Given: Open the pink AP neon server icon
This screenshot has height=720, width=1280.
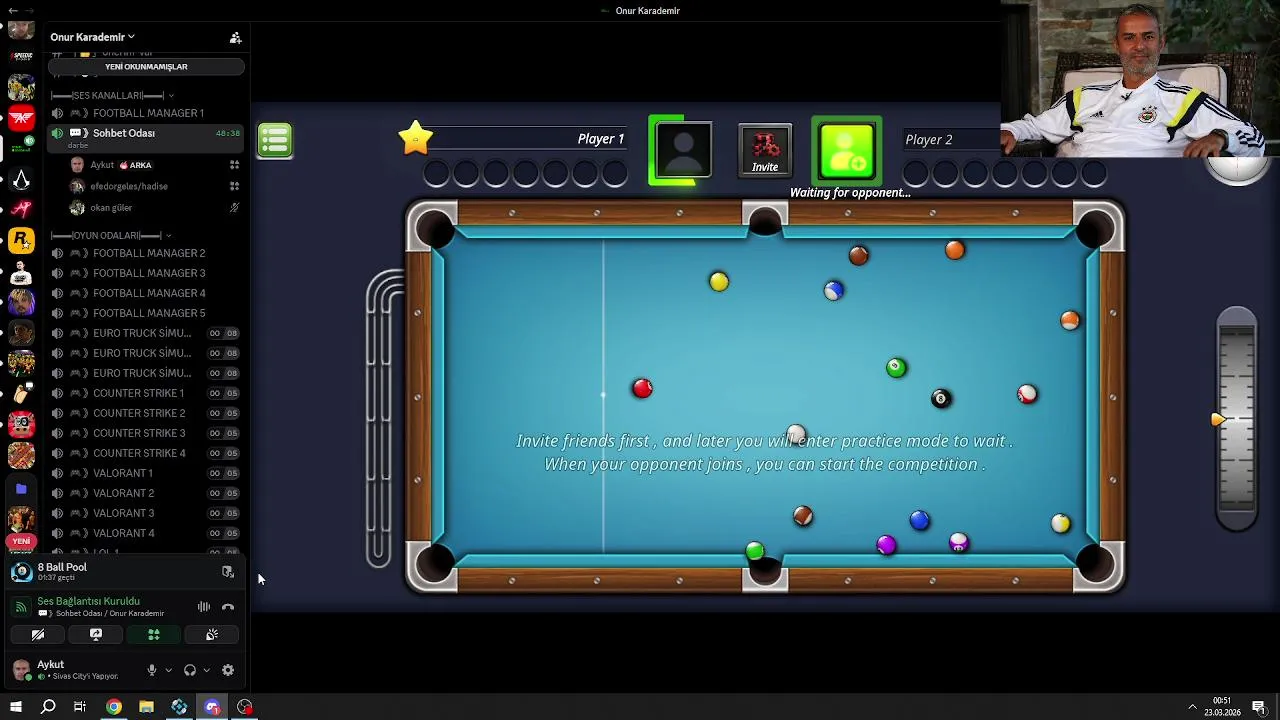Looking at the screenshot, I should click(21, 209).
